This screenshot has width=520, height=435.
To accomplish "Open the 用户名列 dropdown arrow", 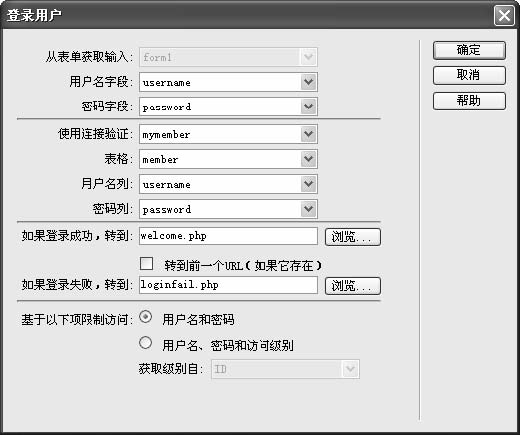I will point(308,184).
